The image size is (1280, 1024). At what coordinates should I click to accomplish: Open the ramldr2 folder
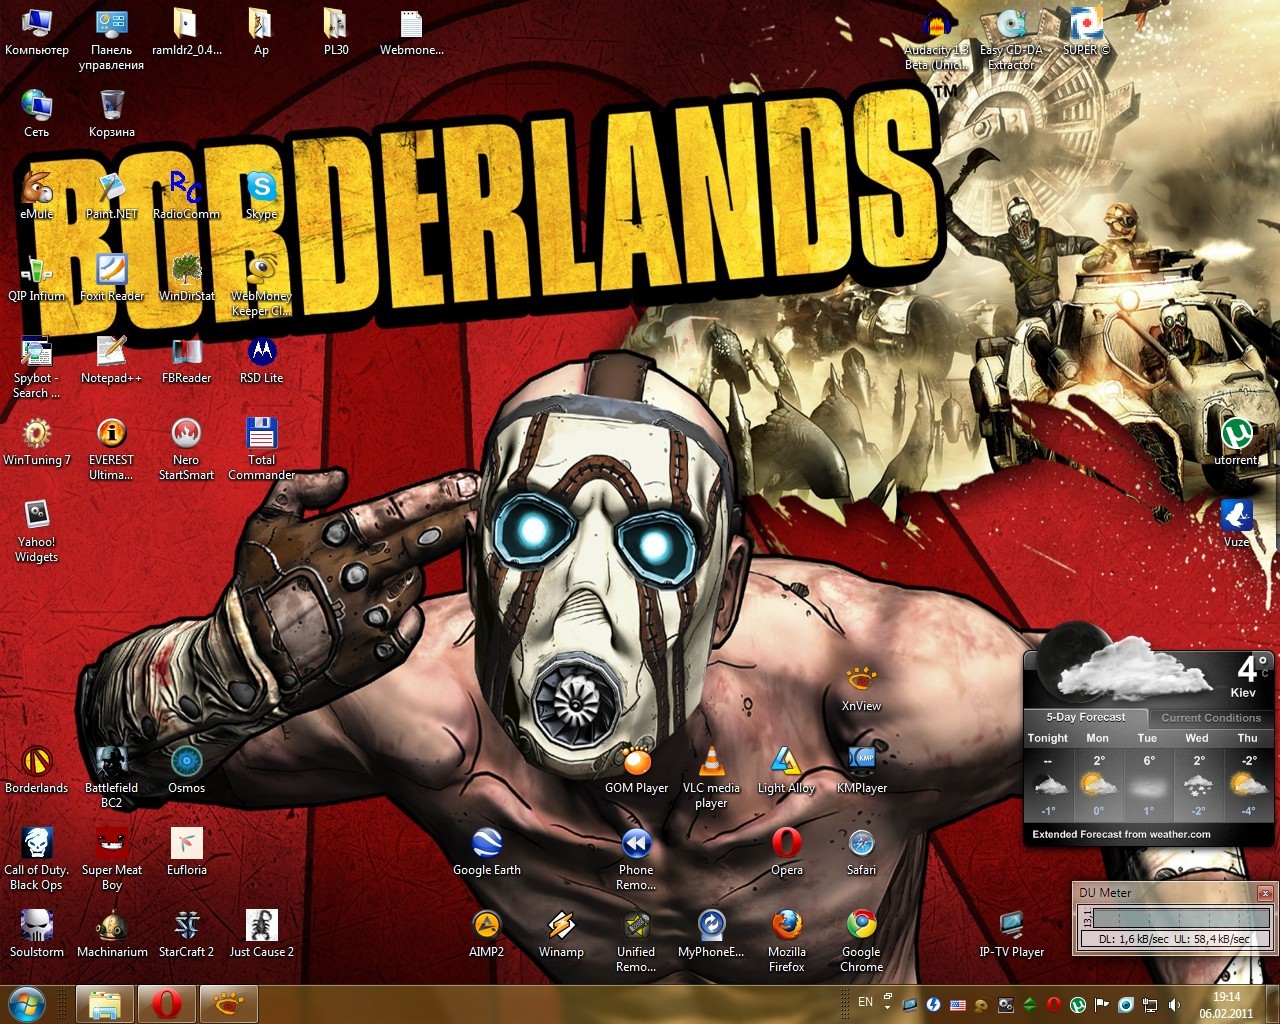186,31
